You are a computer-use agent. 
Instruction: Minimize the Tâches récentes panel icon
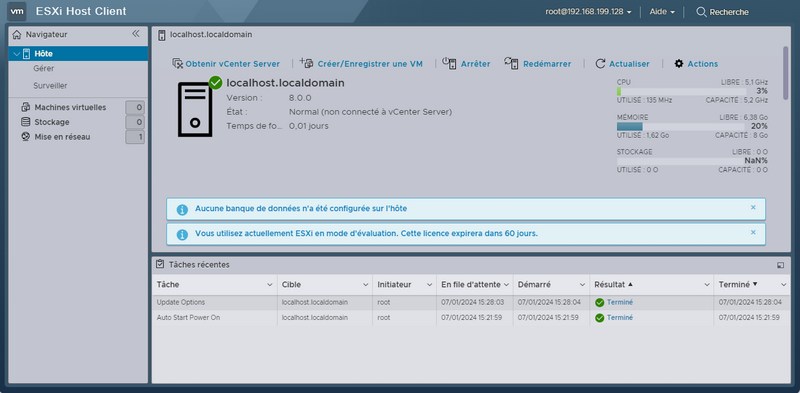(x=780, y=265)
